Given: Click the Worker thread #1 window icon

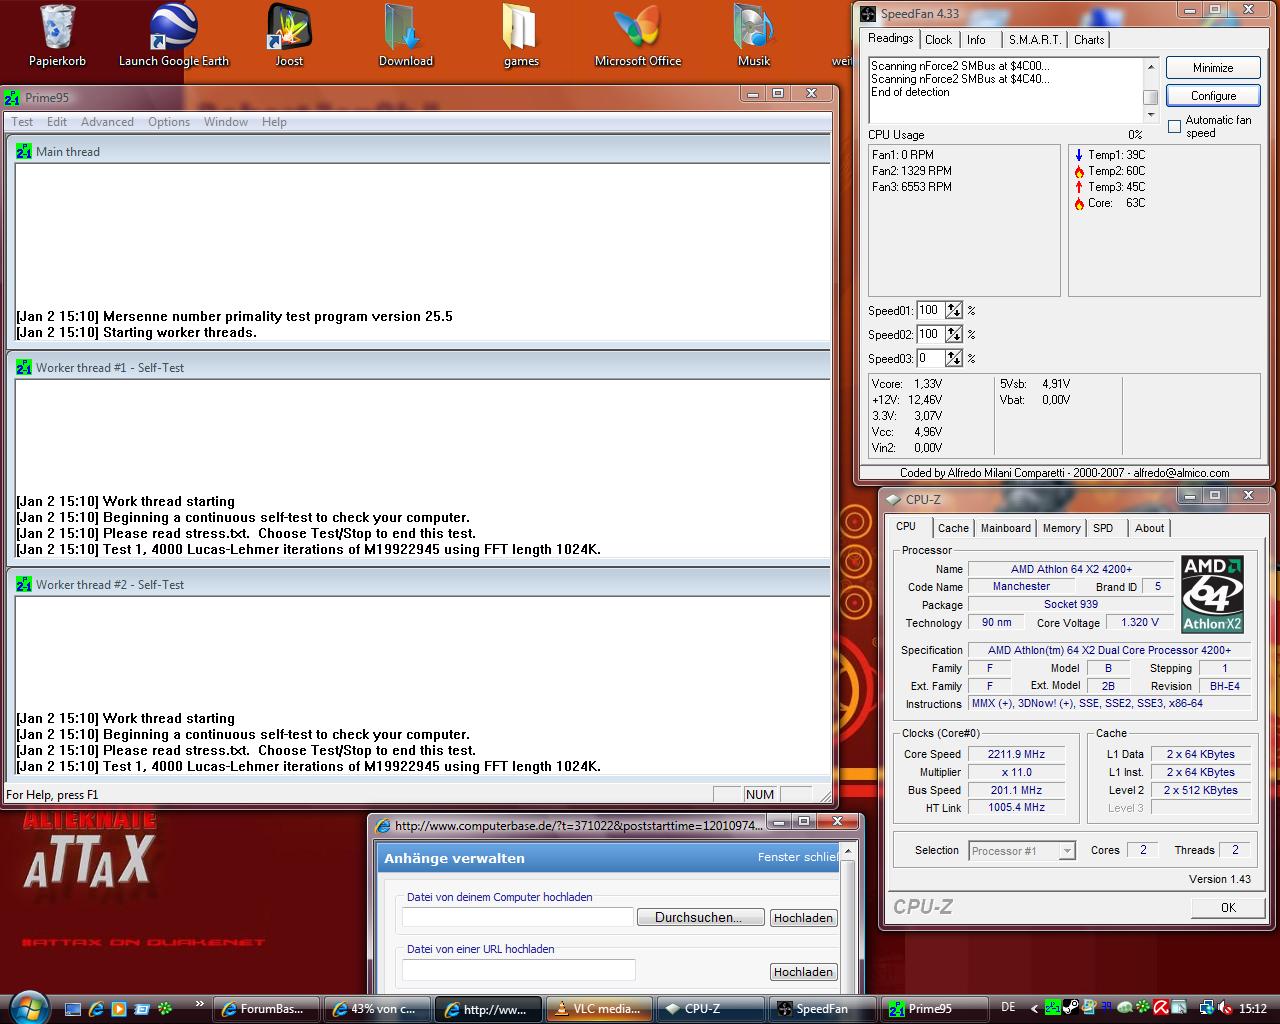Looking at the screenshot, I should click(24, 368).
